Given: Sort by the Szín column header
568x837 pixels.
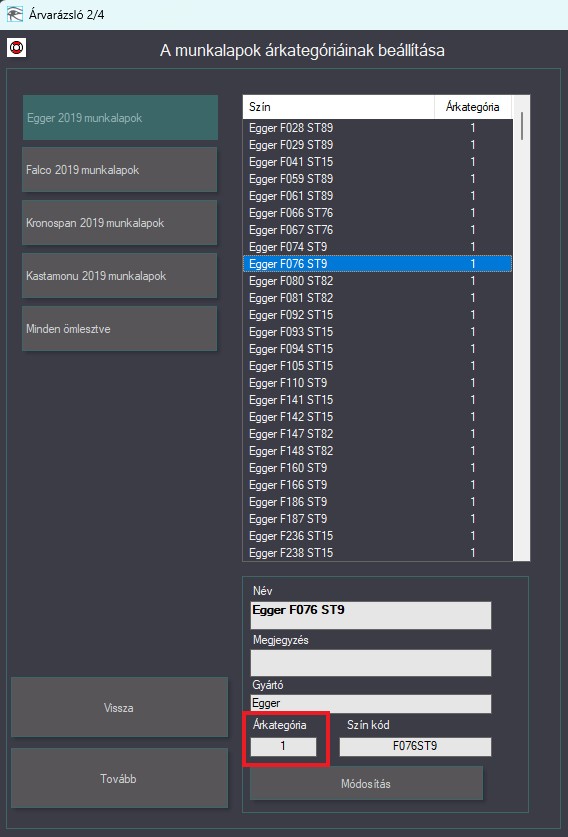Looking at the screenshot, I should (338, 107).
